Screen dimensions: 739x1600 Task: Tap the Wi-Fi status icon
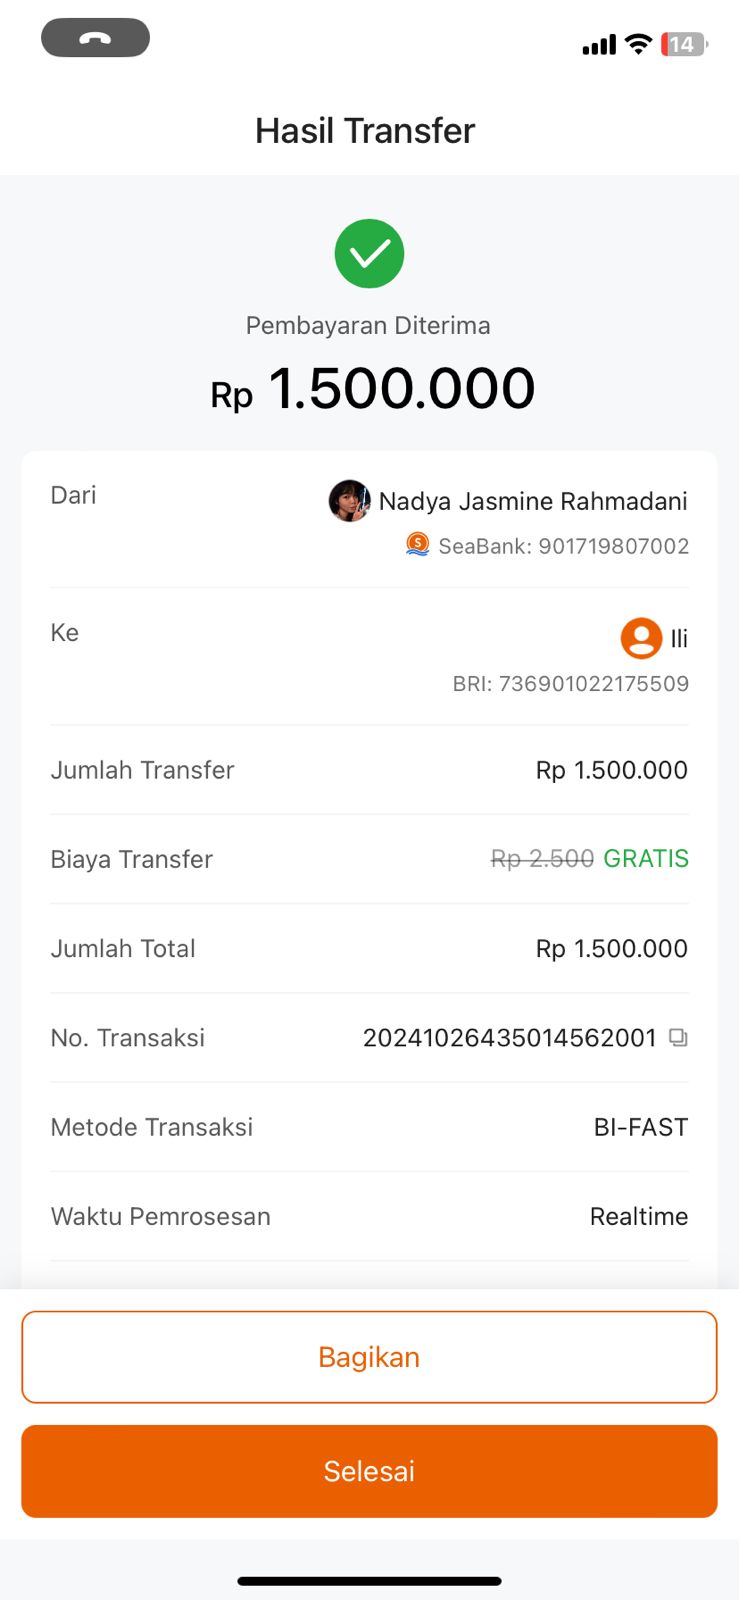click(637, 44)
